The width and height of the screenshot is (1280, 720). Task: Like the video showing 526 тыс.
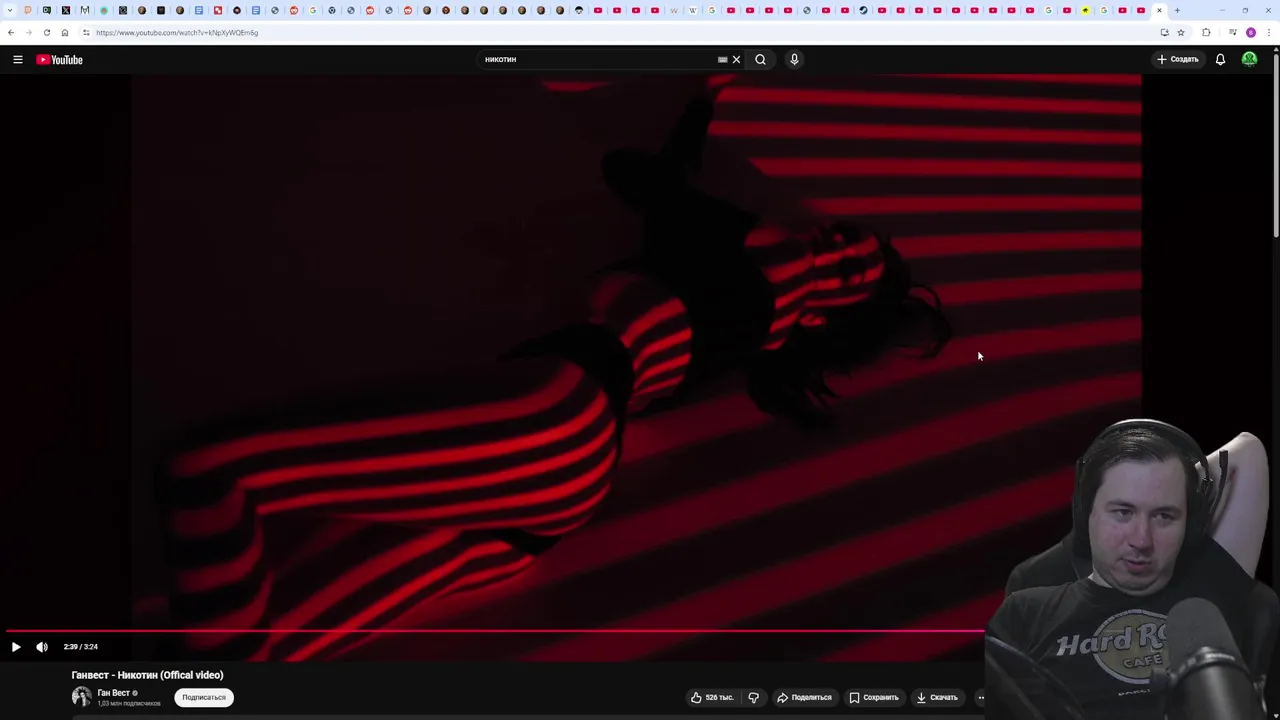[x=711, y=697]
